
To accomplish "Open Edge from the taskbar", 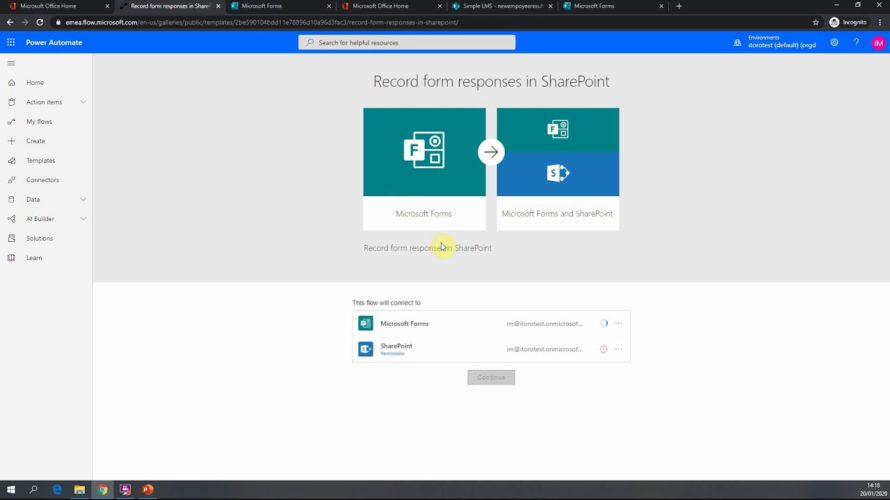I will pyautogui.click(x=57, y=489).
